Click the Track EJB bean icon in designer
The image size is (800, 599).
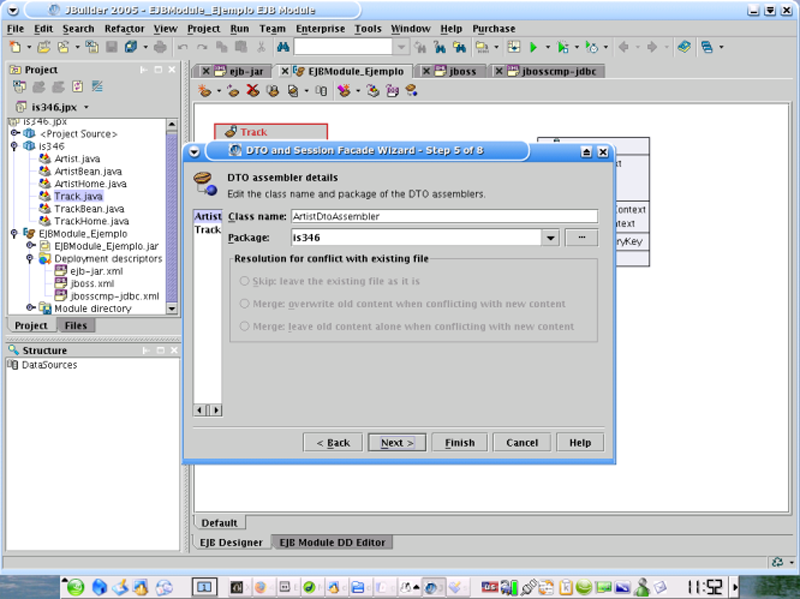click(x=230, y=132)
